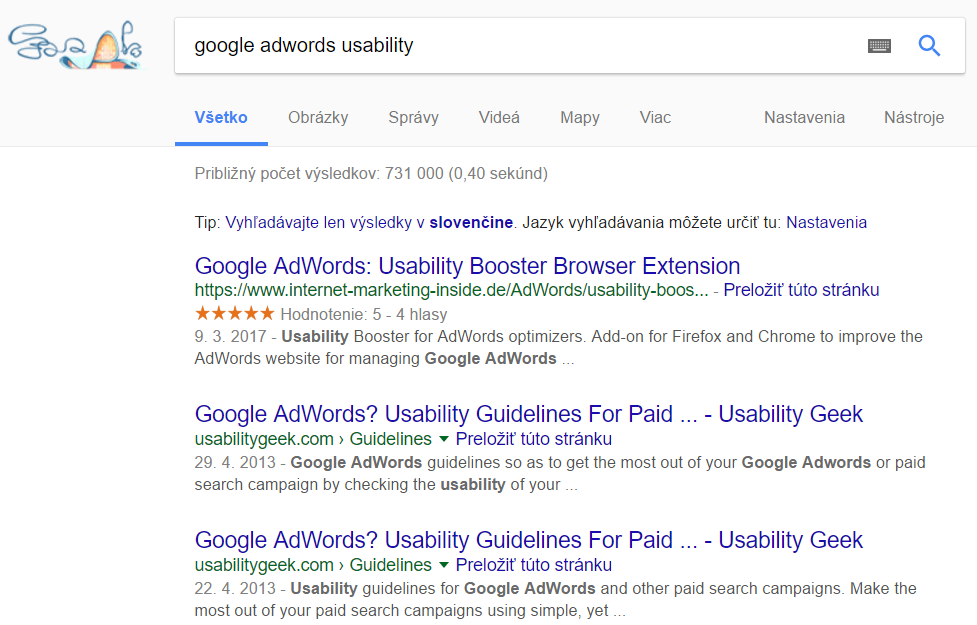Click the orange star rating
This screenshot has width=977, height=625.
click(234, 313)
